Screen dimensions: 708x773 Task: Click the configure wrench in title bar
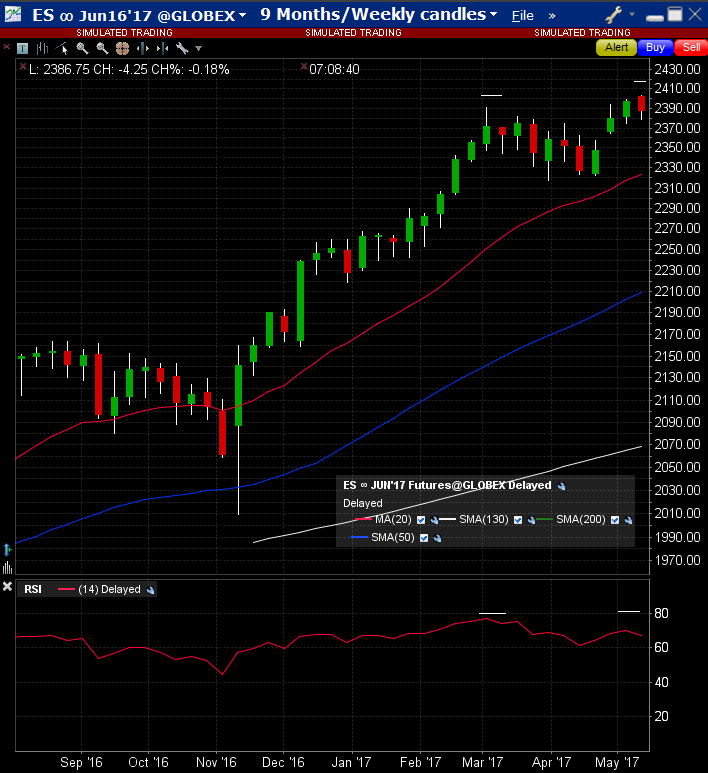click(613, 15)
